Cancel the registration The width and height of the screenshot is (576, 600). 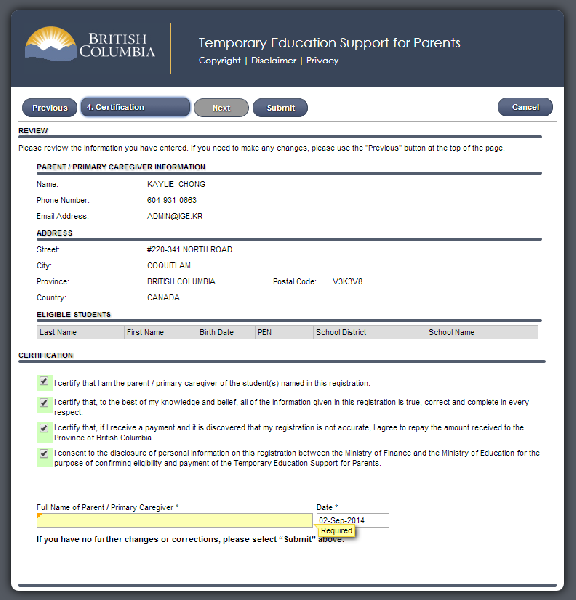coord(525,107)
